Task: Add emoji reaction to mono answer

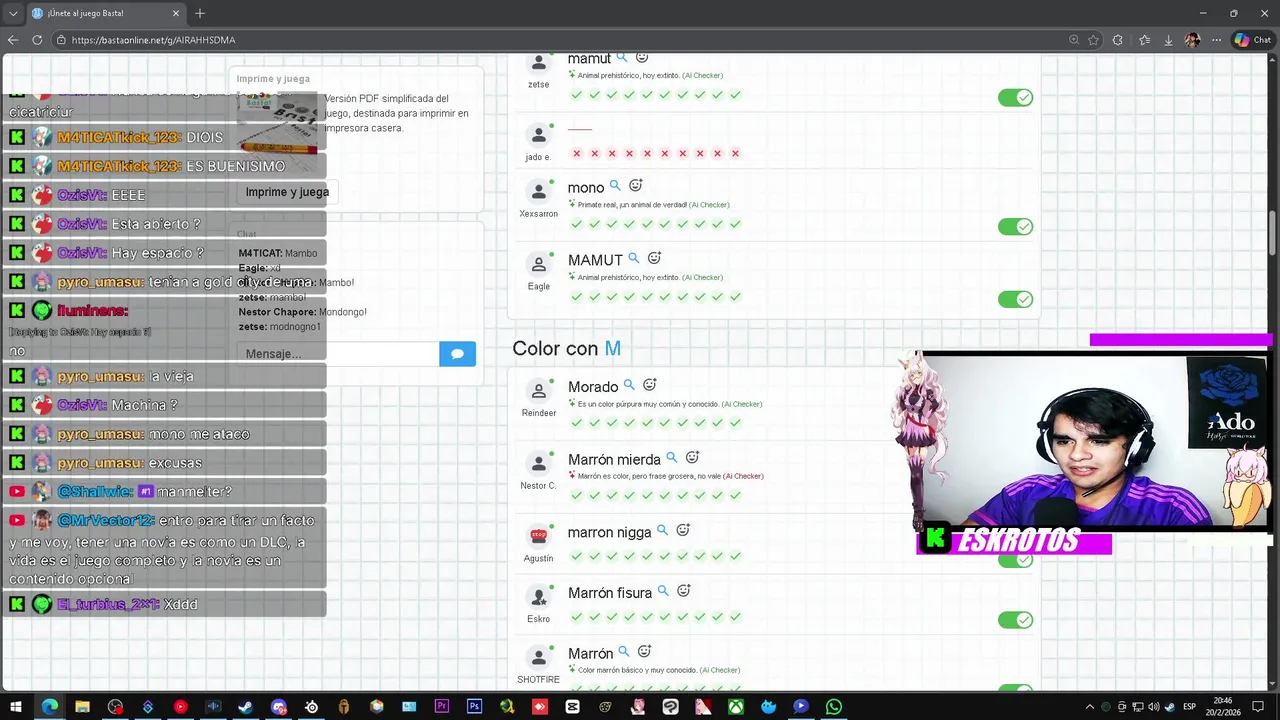Action: tap(635, 186)
